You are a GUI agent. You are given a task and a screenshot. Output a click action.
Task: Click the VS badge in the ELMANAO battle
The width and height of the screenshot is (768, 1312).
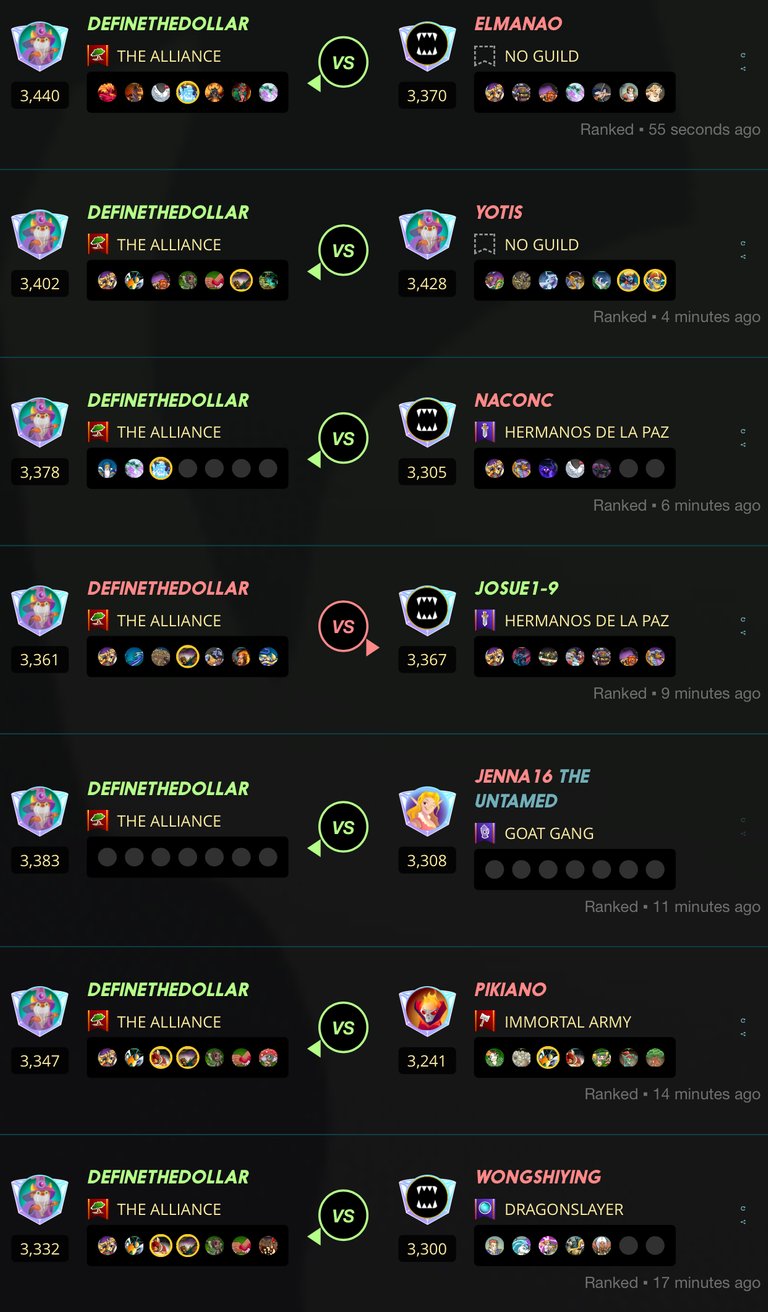click(x=343, y=63)
